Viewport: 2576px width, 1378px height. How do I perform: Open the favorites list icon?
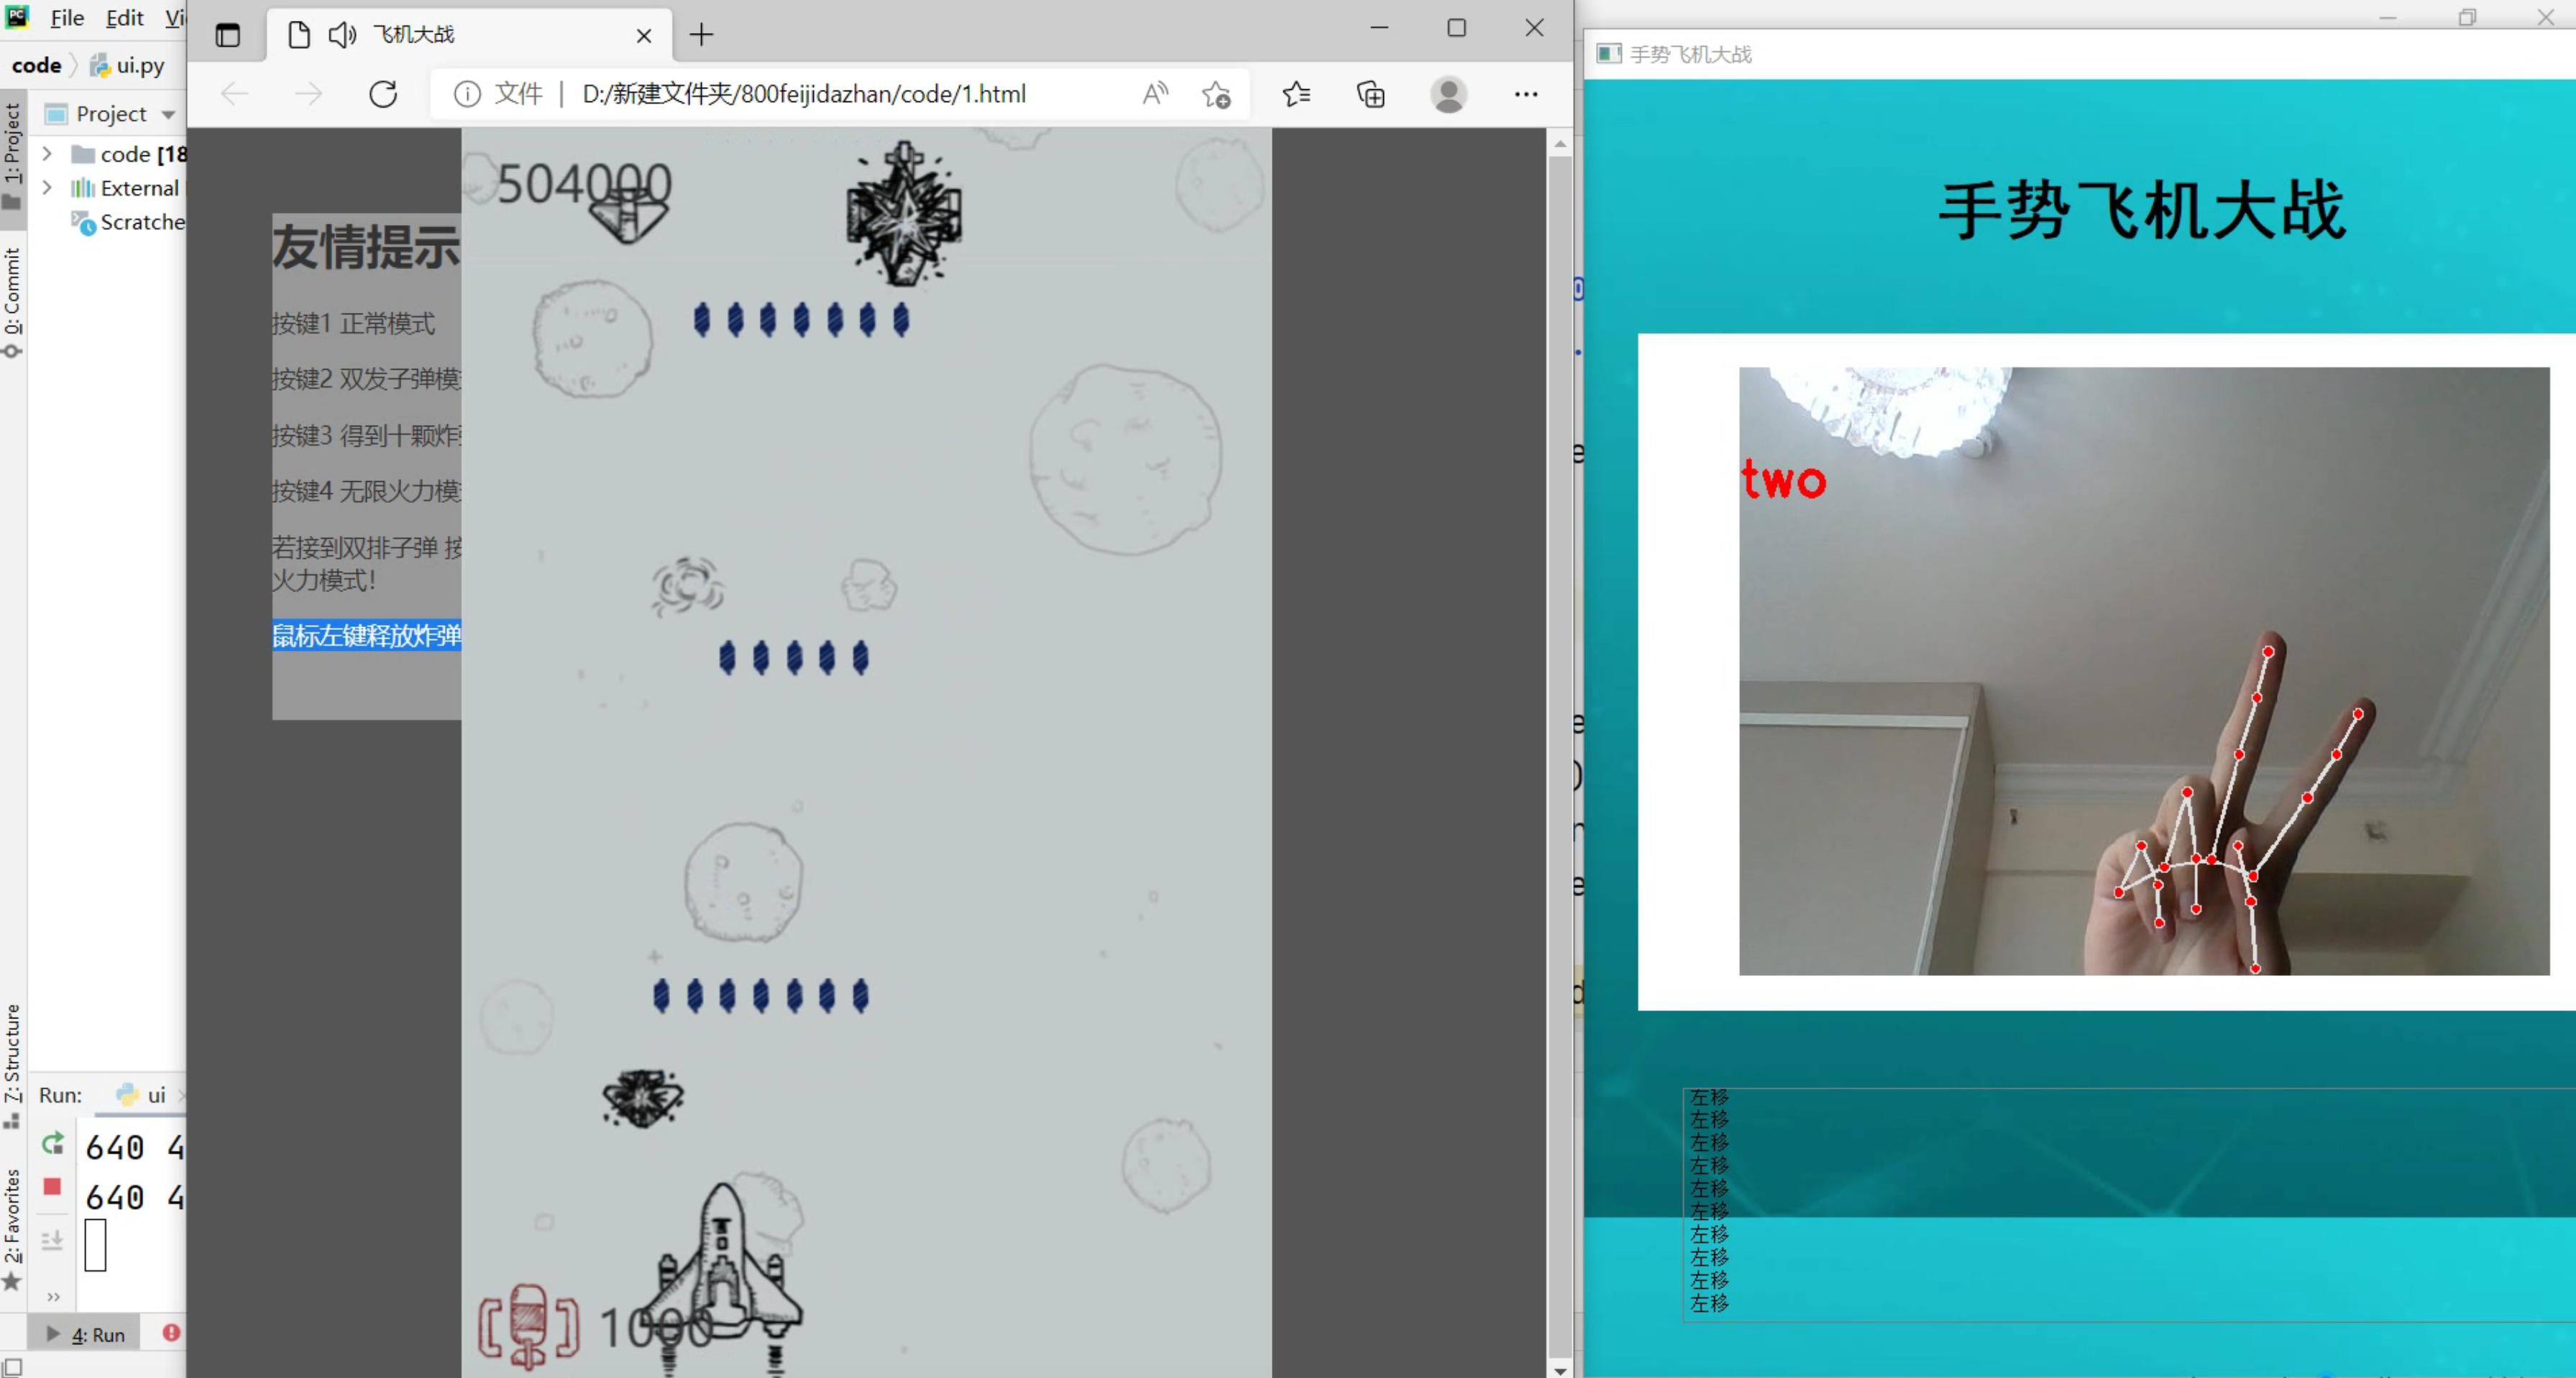(x=1296, y=94)
